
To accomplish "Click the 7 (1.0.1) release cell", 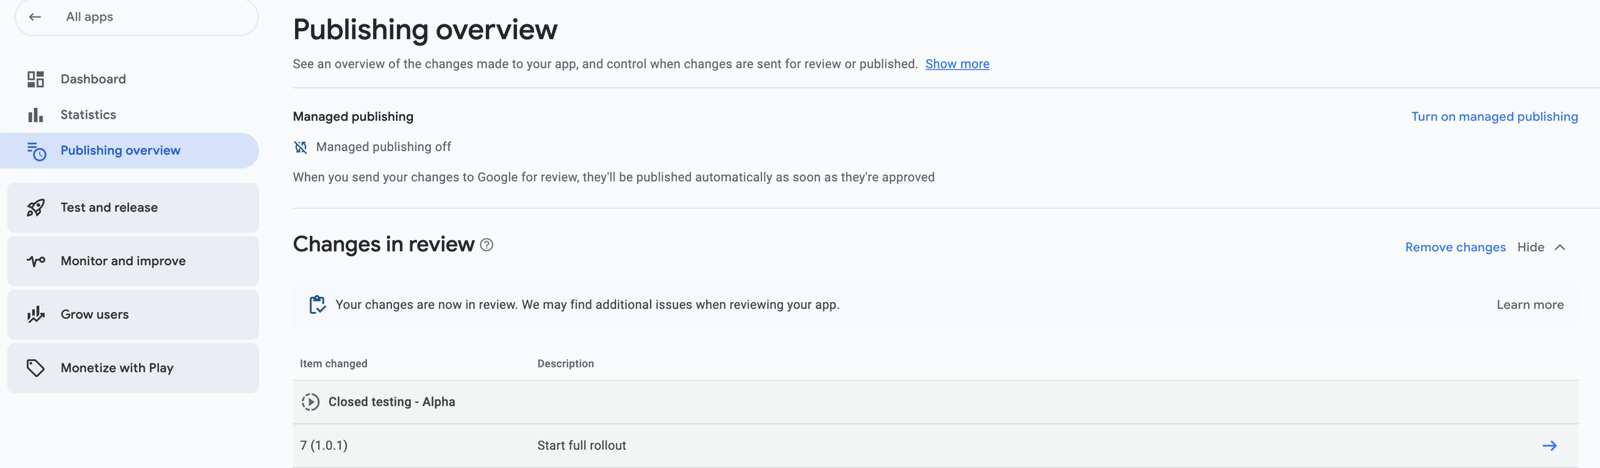I will tap(324, 446).
